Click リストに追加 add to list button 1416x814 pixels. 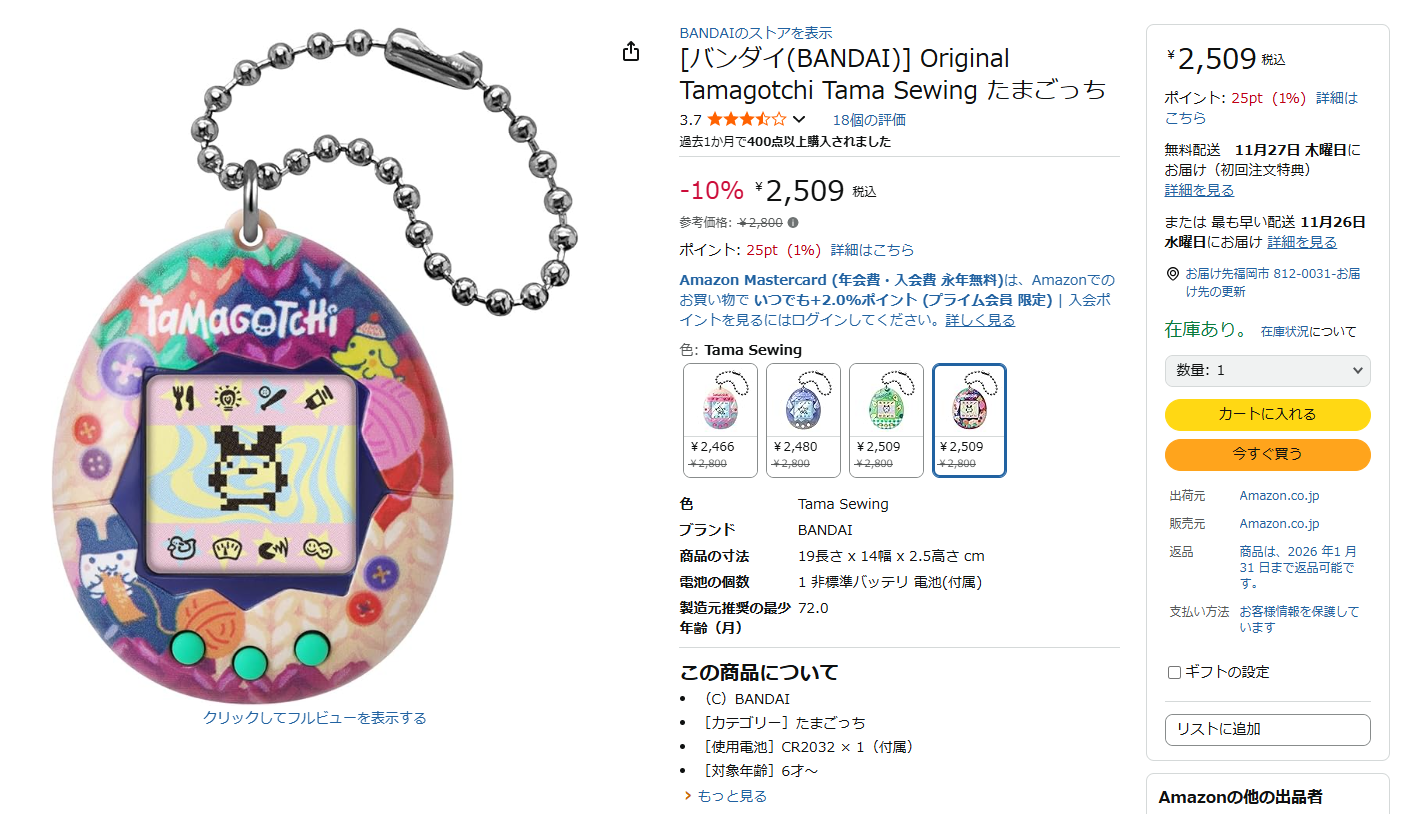click(x=1268, y=729)
